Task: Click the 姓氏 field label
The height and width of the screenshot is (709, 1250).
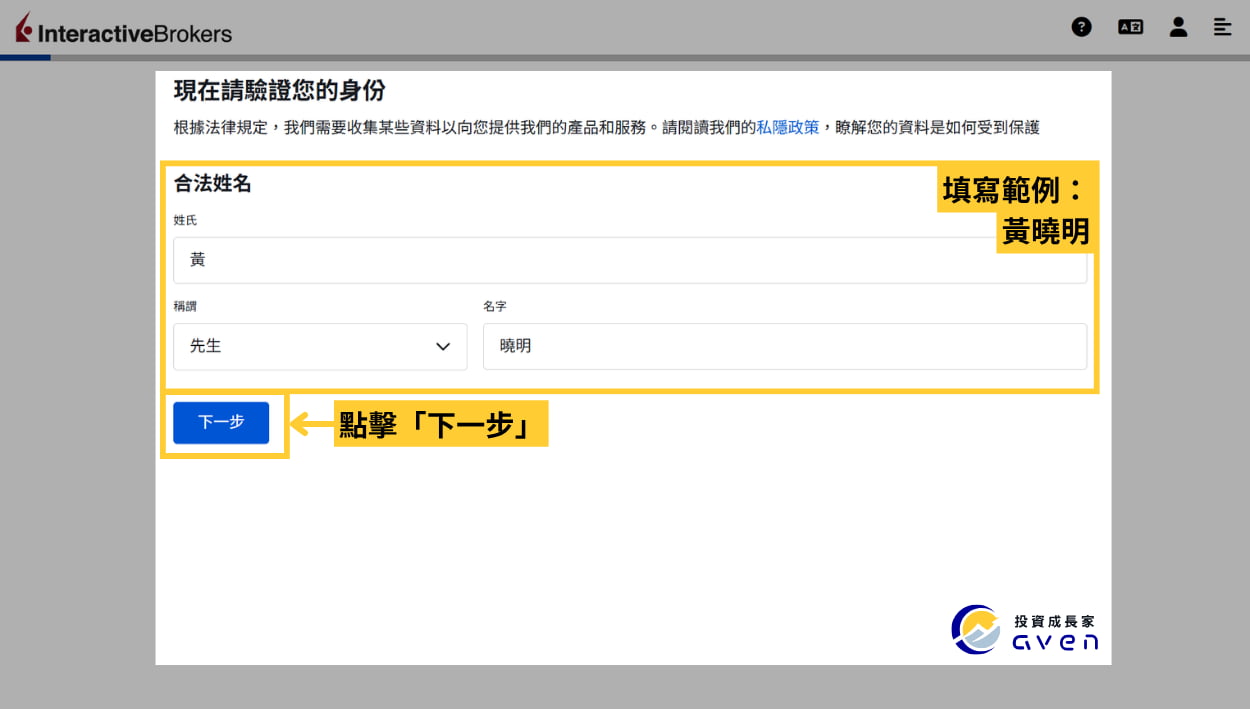Action: click(x=185, y=220)
